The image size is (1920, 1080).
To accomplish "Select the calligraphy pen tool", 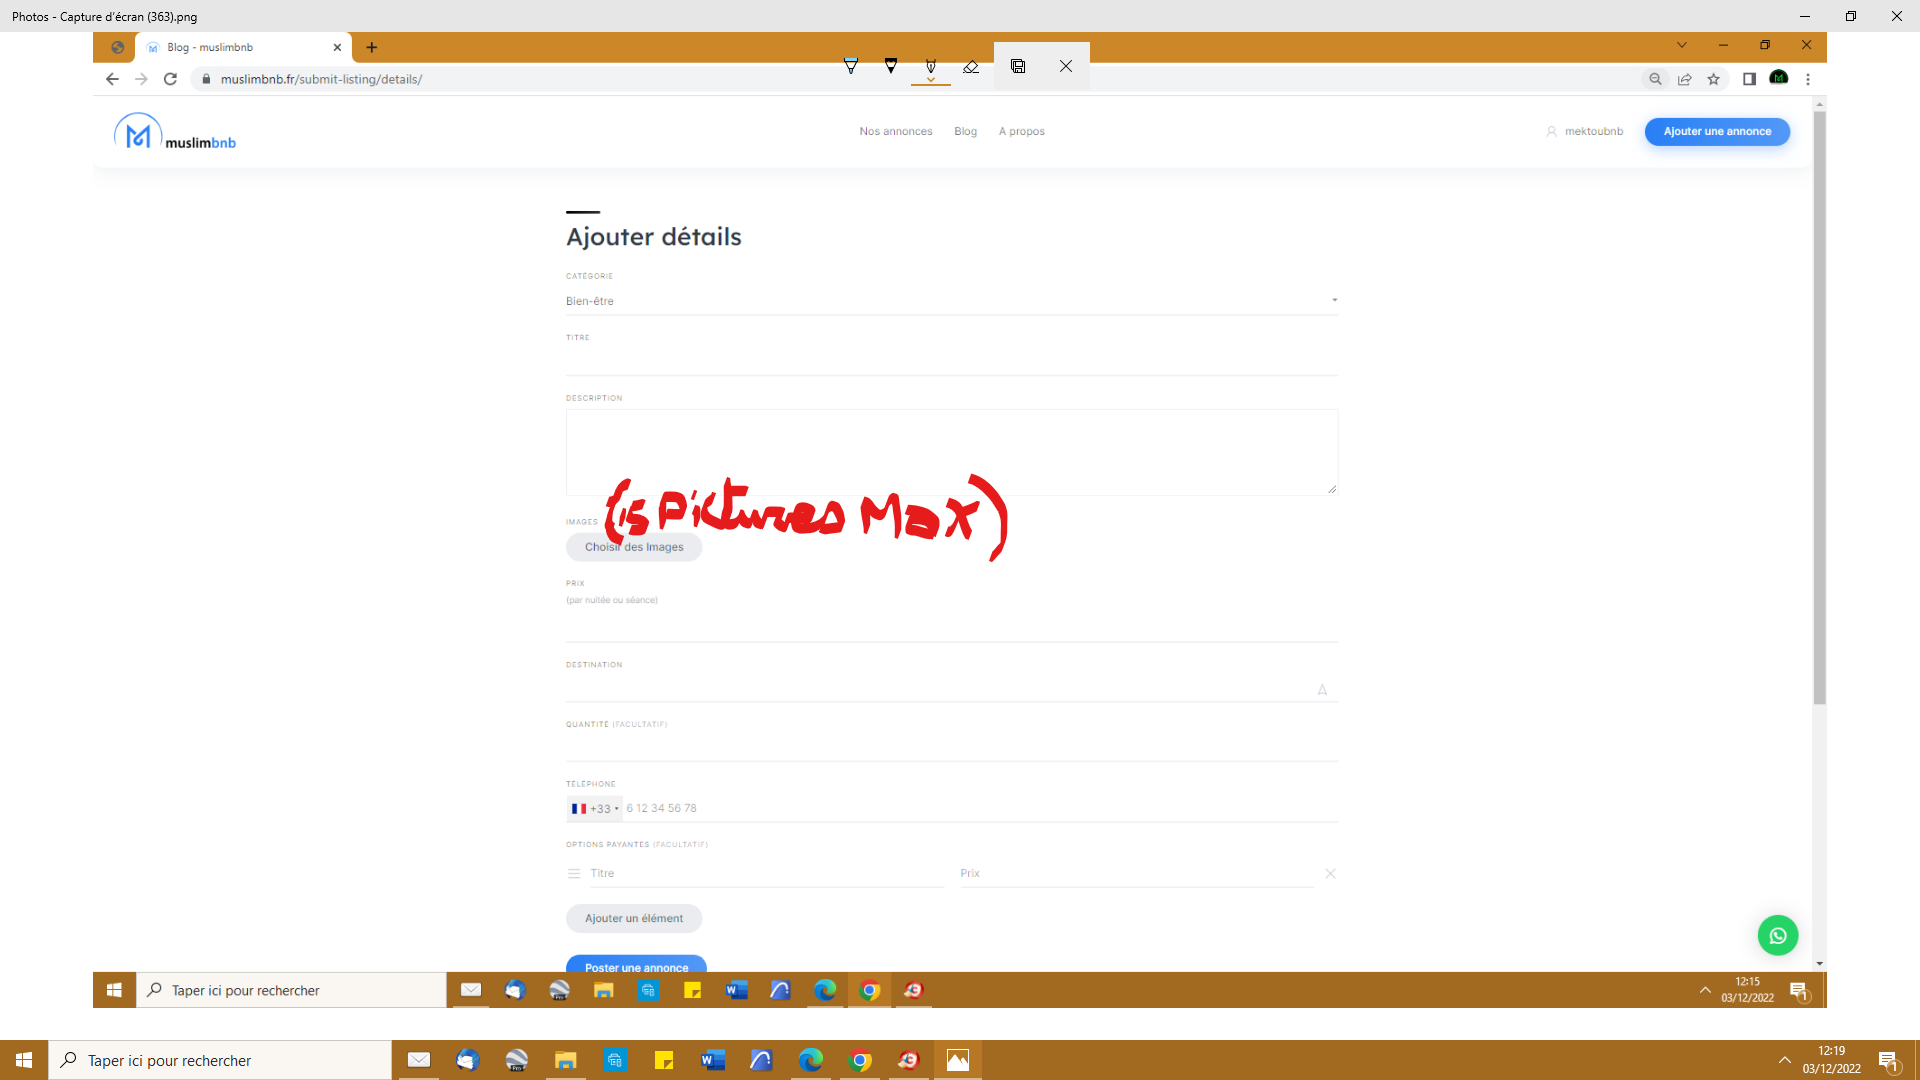I will pyautogui.click(x=931, y=66).
